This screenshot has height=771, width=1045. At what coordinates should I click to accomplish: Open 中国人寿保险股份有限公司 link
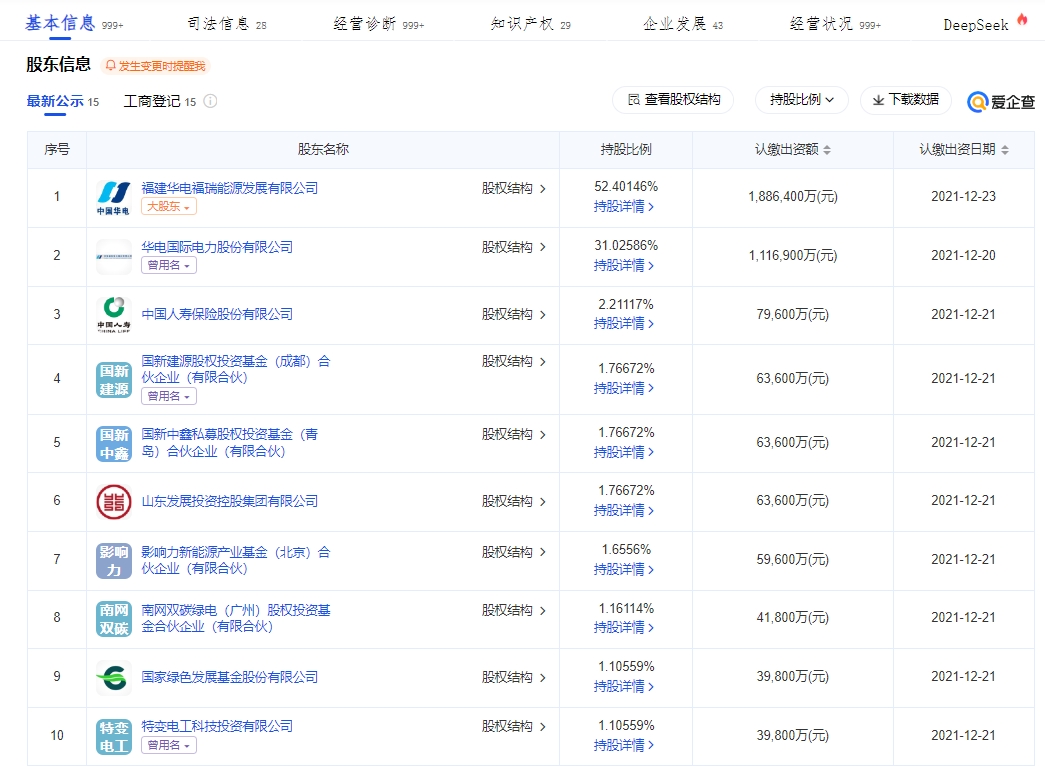217,314
